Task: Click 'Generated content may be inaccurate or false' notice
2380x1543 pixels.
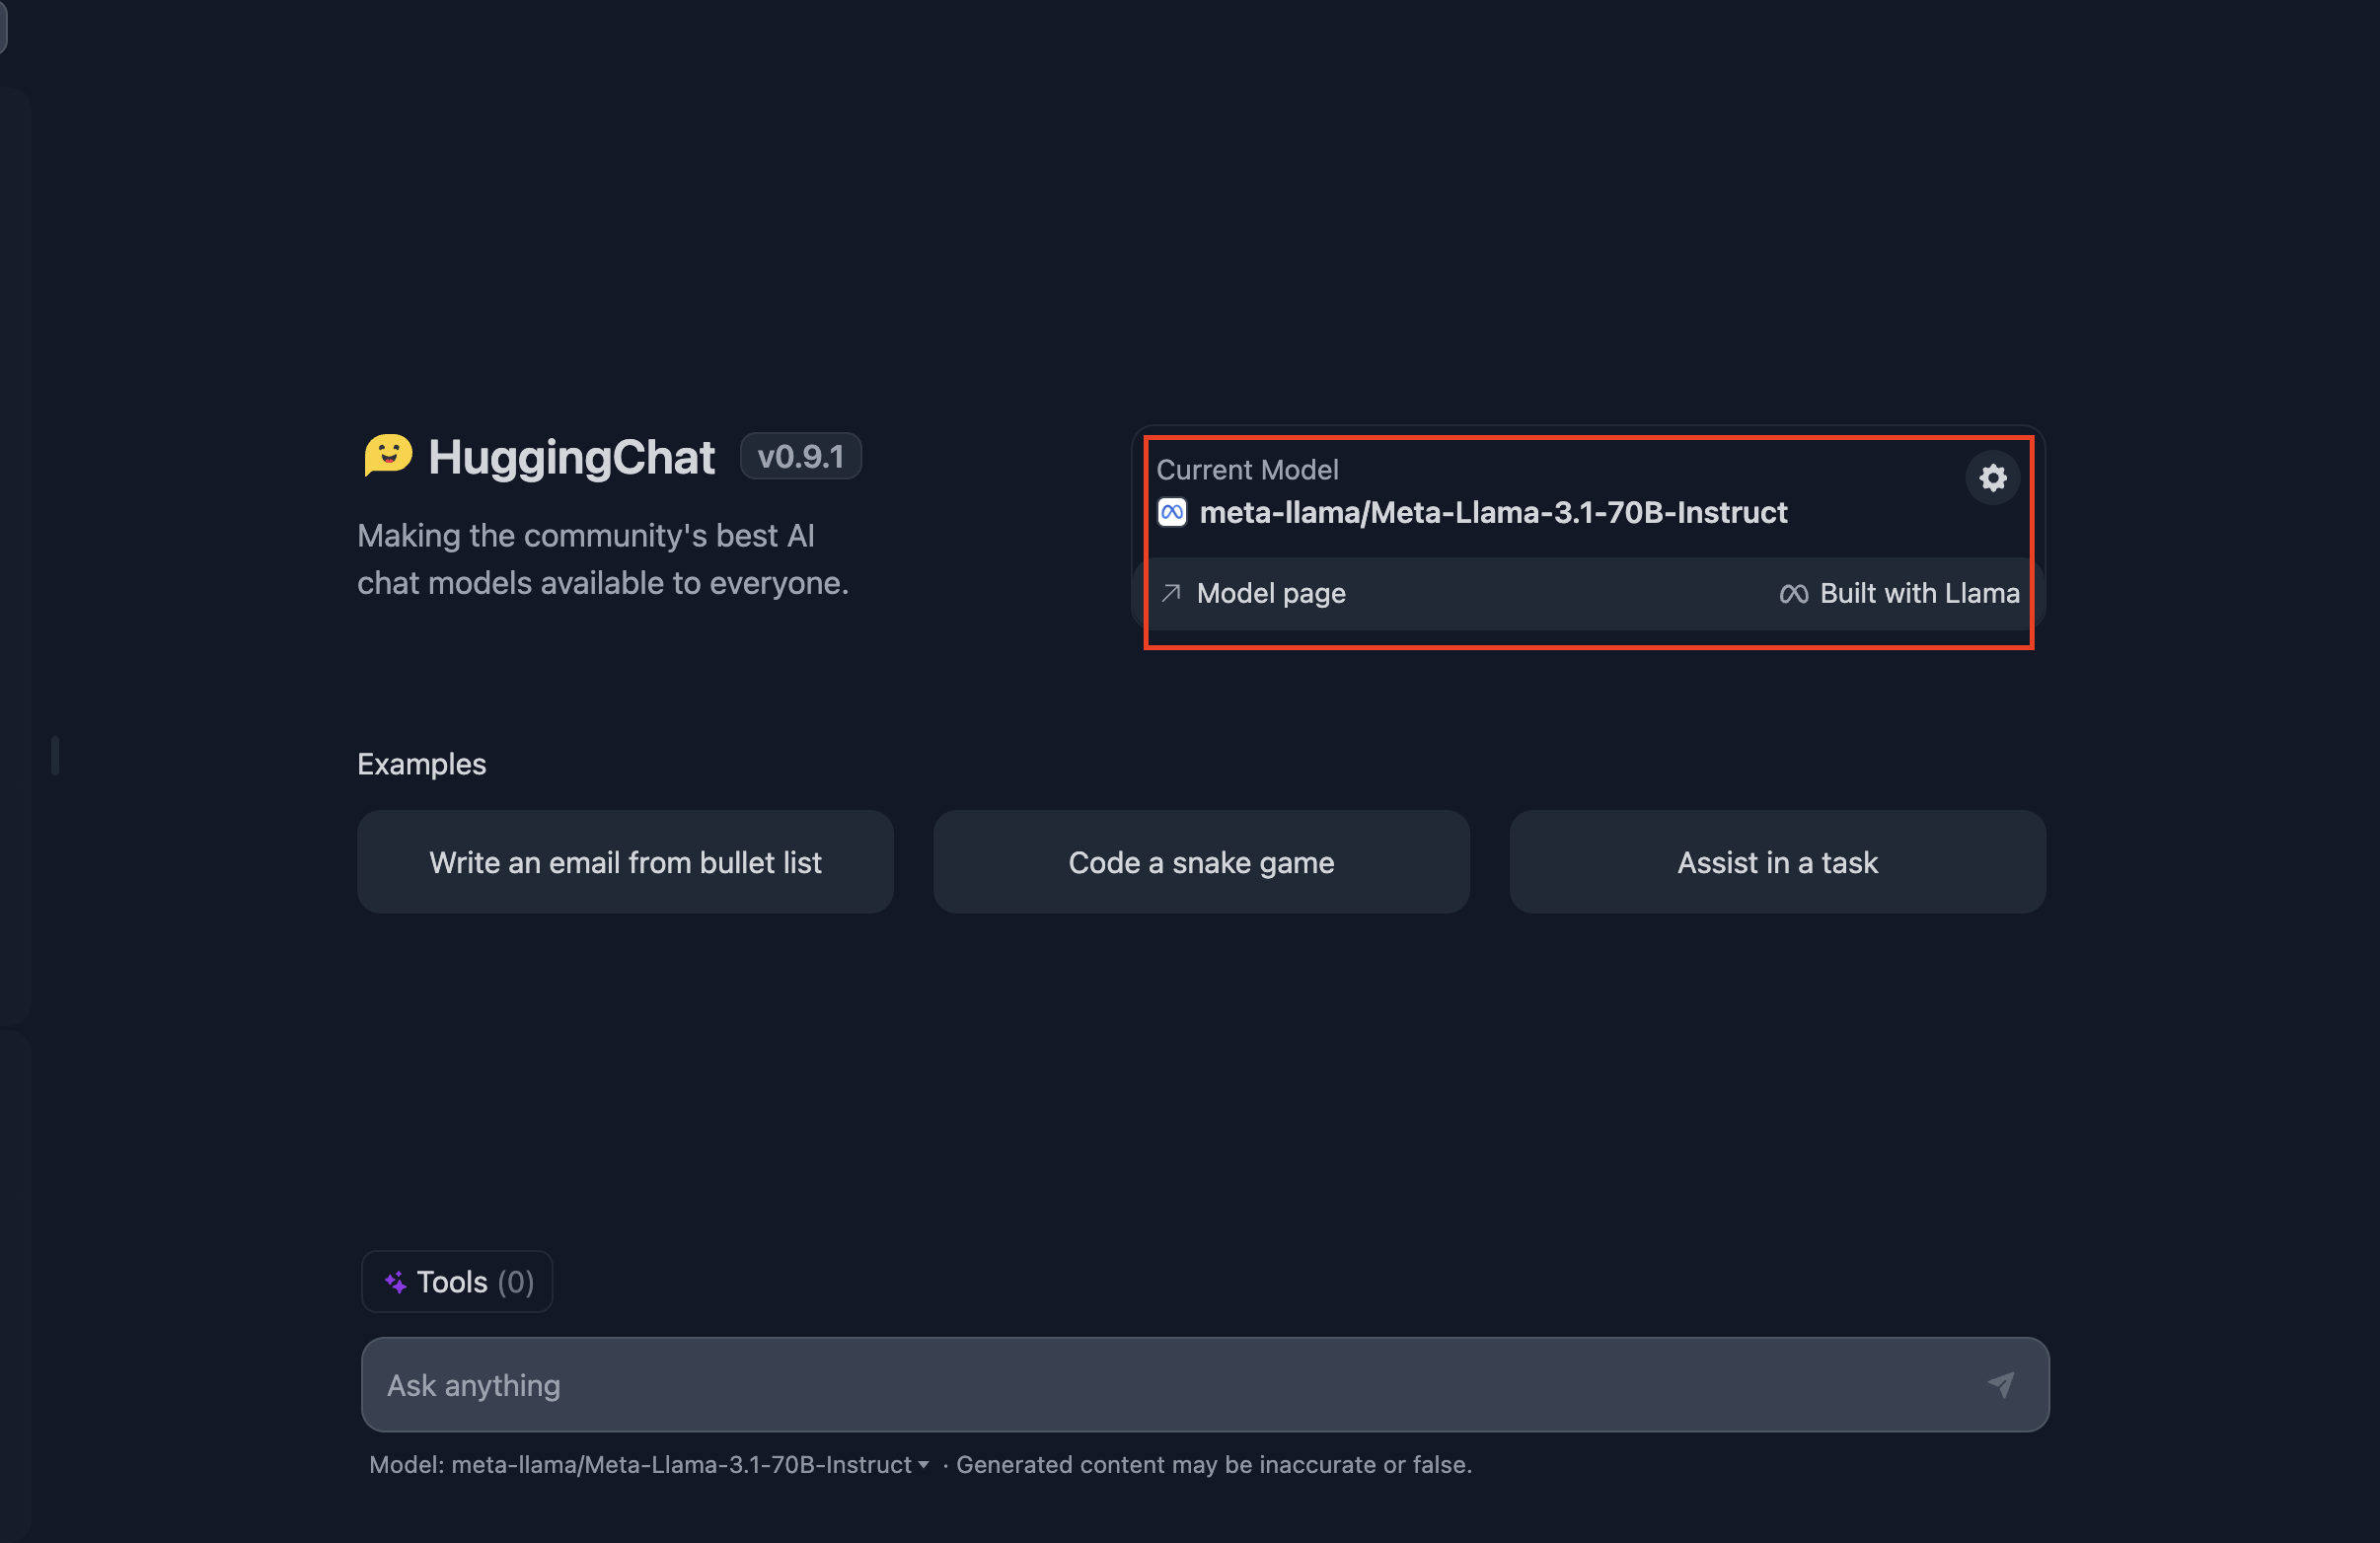Action: [1214, 1464]
